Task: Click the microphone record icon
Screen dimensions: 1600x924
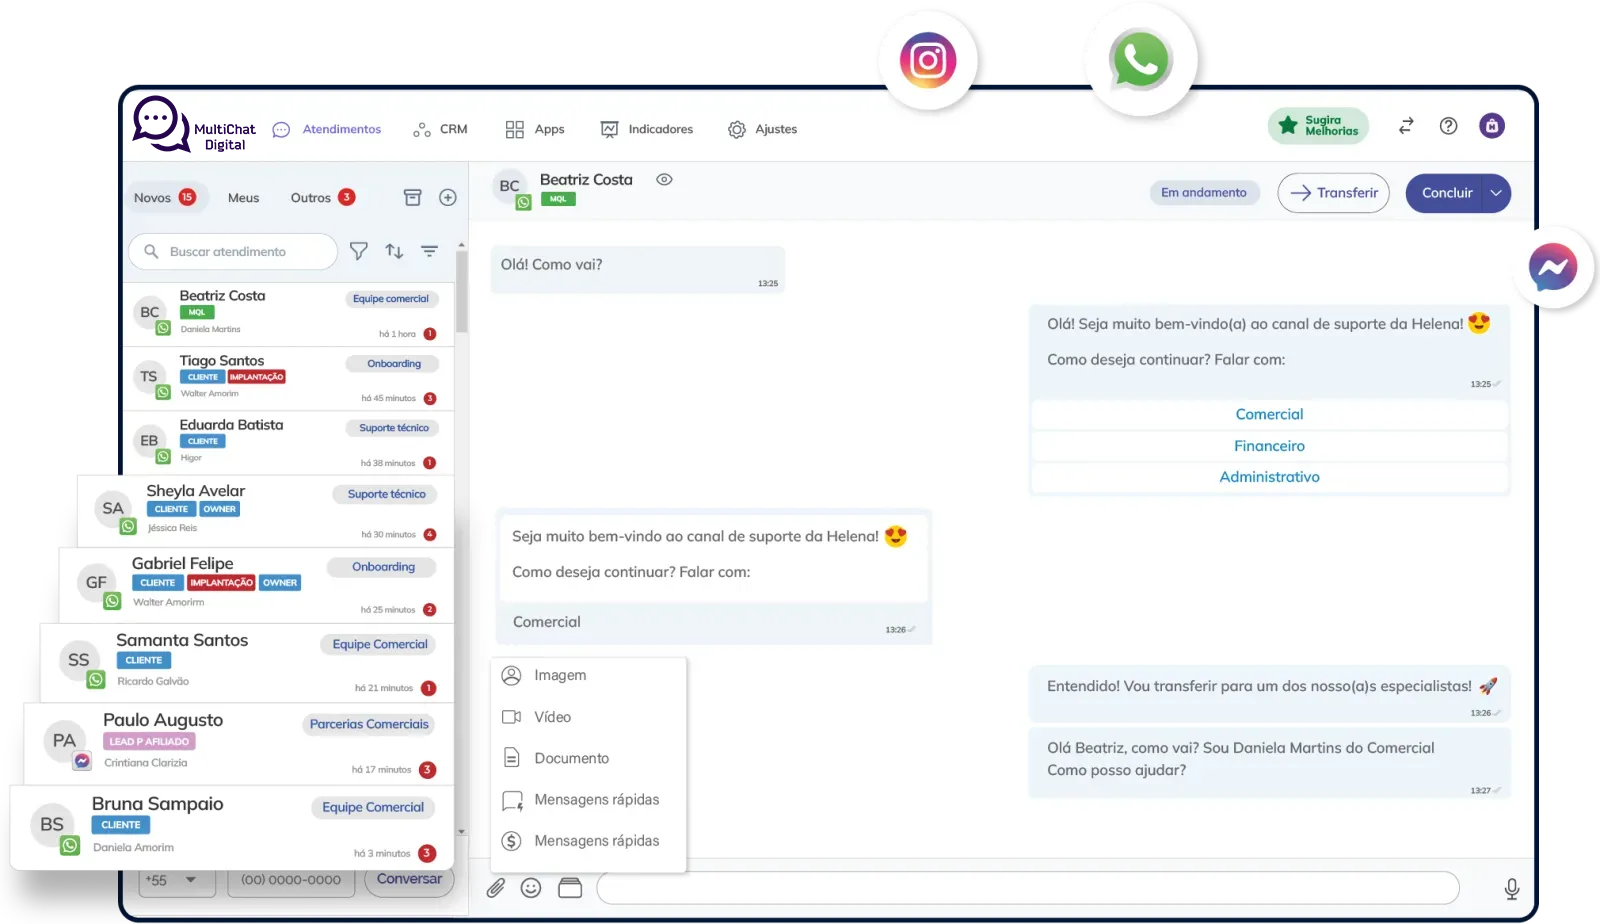Action: coord(1512,888)
